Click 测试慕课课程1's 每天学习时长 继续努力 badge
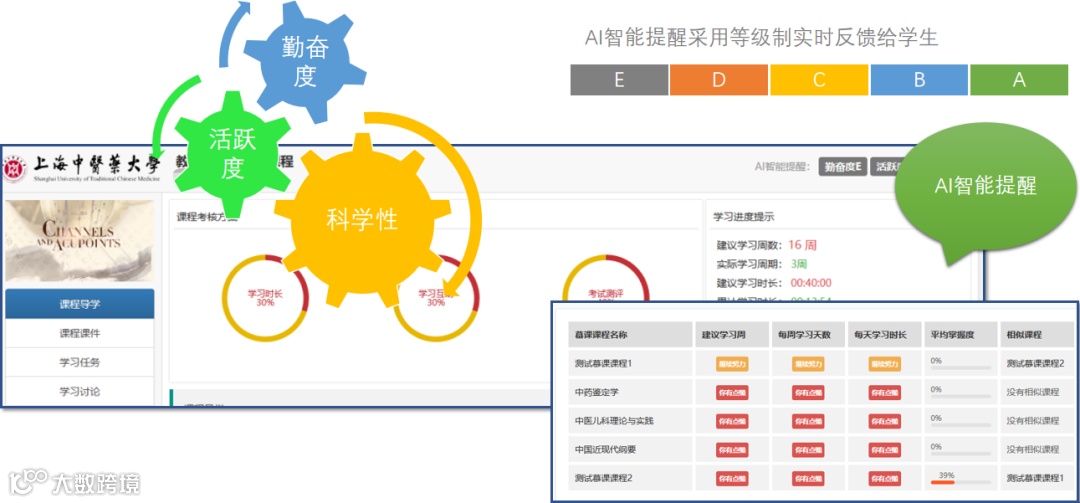The width and height of the screenshot is (1080, 503). tap(884, 364)
